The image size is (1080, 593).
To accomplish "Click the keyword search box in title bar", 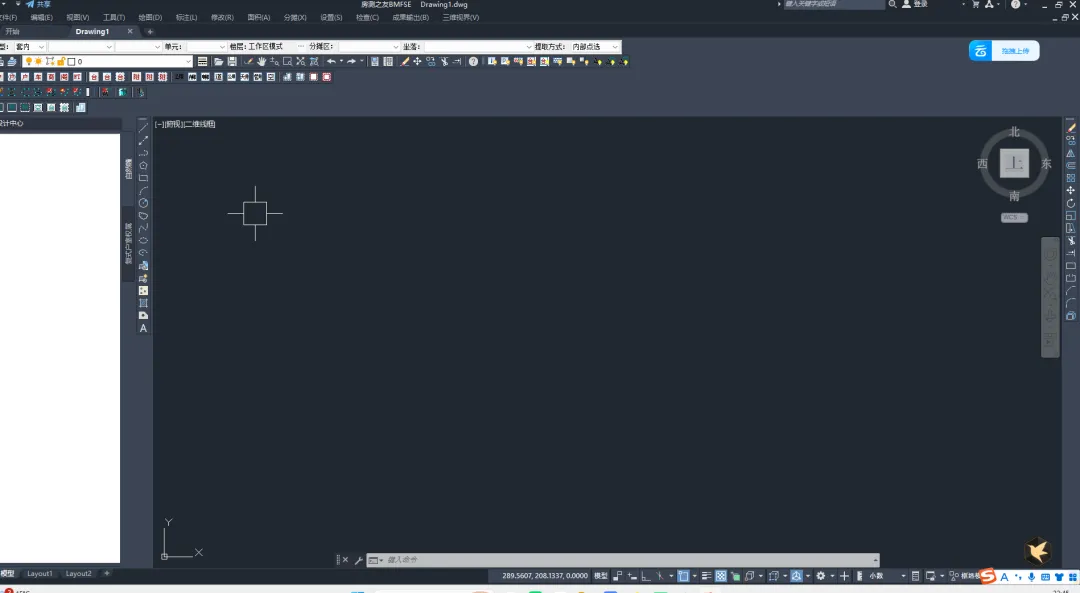I will (834, 5).
